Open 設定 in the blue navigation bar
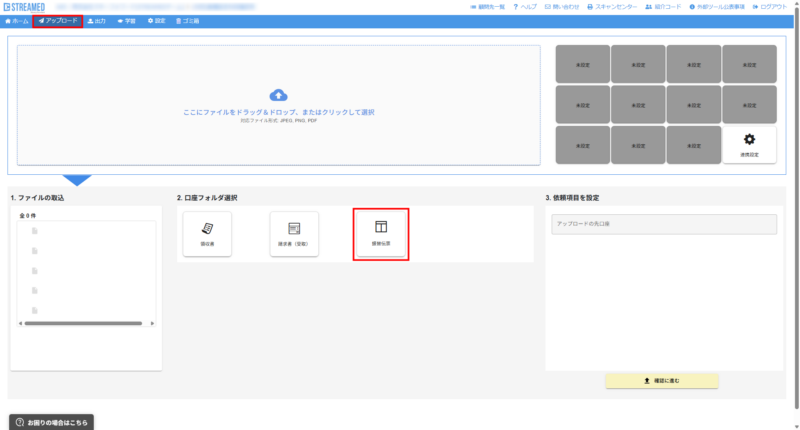Image resolution: width=800 pixels, height=430 pixels. coord(157,21)
